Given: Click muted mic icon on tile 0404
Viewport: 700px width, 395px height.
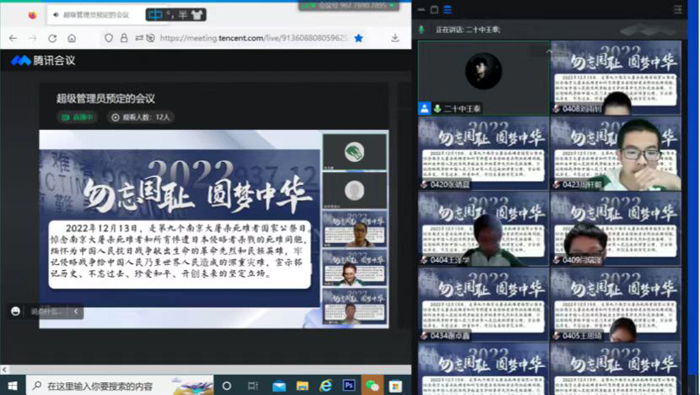Looking at the screenshot, I should pyautogui.click(x=424, y=260).
